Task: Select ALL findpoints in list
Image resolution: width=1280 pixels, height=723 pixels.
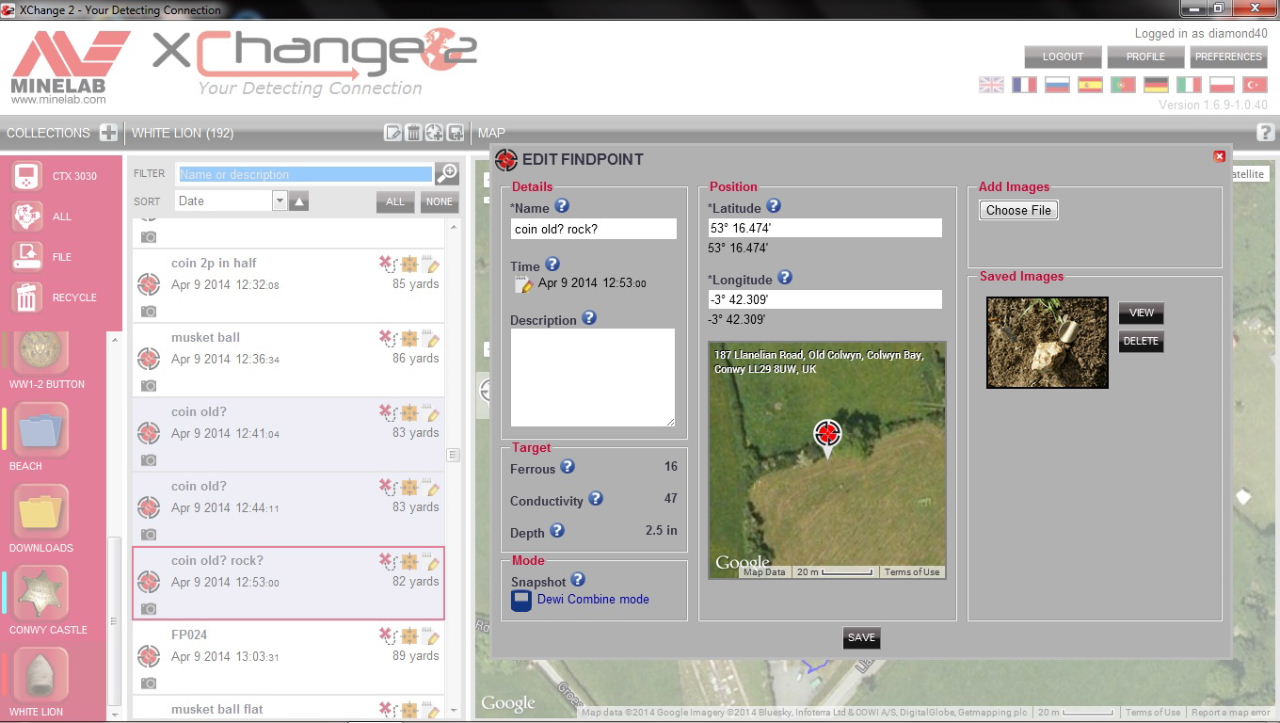Action: [395, 202]
